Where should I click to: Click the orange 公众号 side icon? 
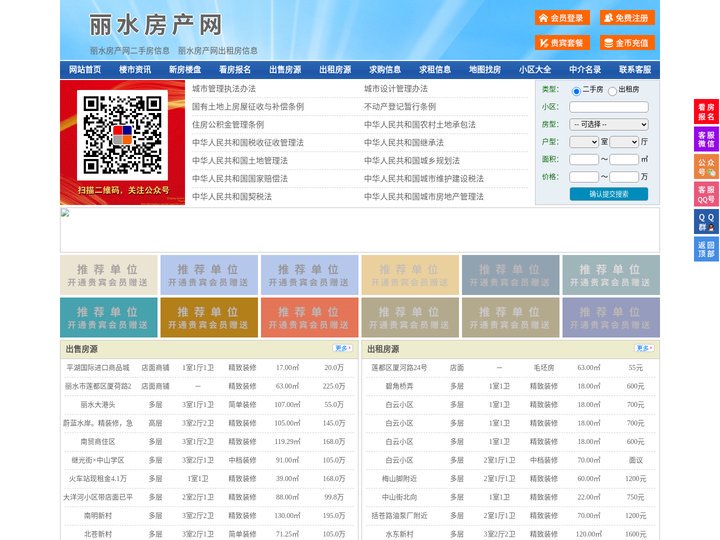point(706,167)
